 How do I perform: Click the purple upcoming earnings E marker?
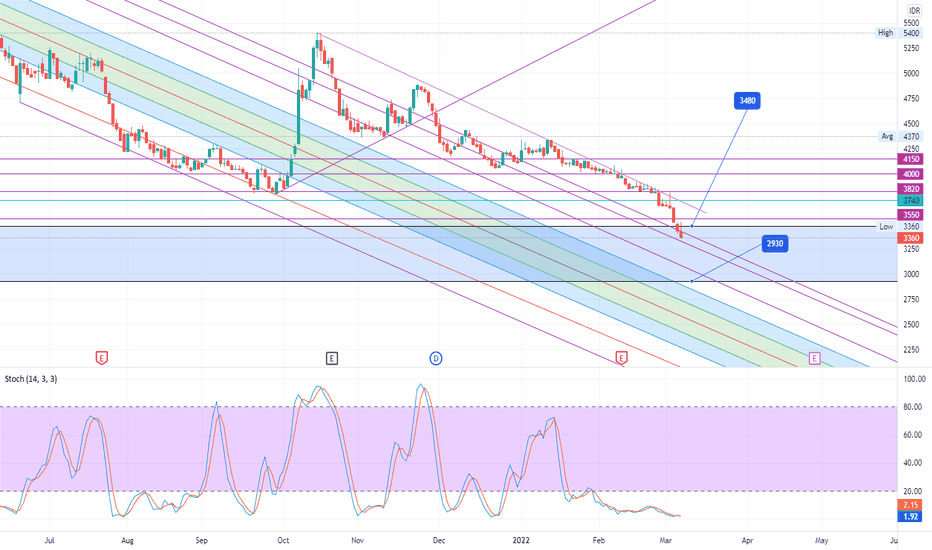(814, 358)
